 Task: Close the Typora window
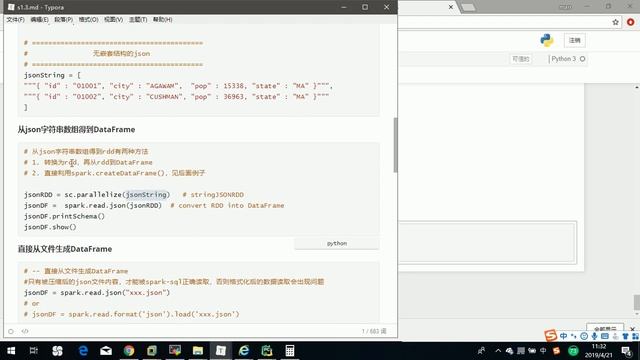point(387,7)
